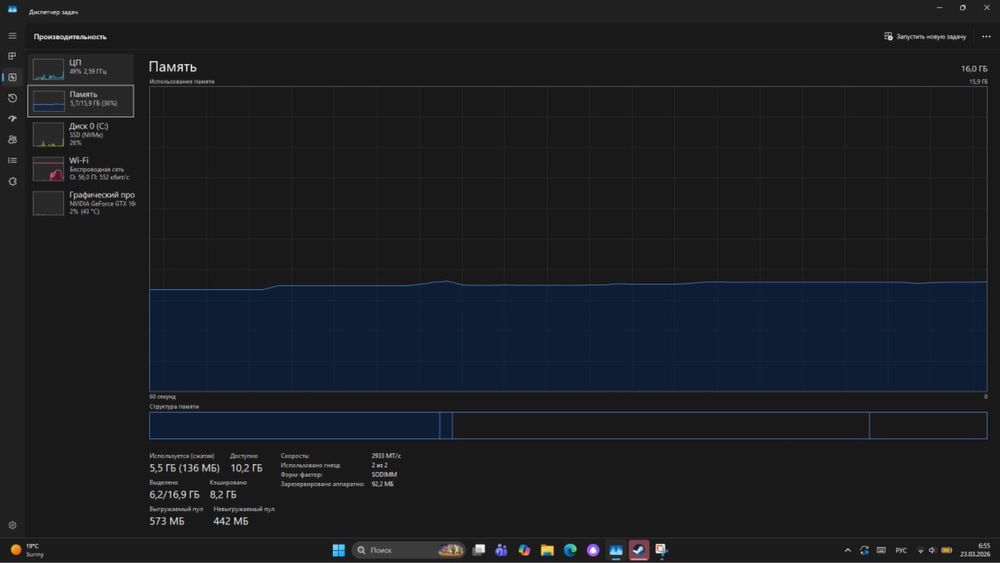Click the Структура памяти composition bar
The width and height of the screenshot is (1000, 563).
pos(568,425)
